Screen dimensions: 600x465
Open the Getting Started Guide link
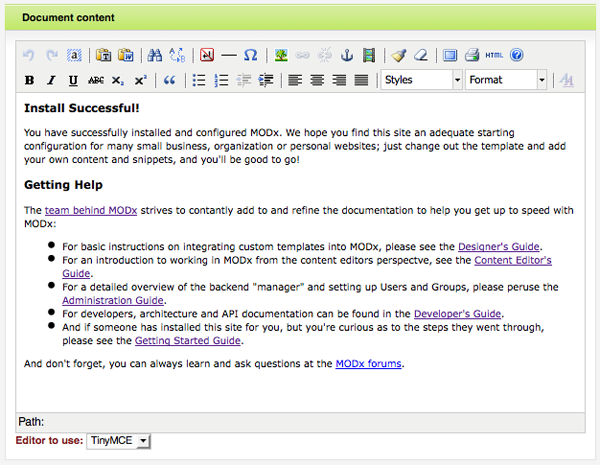(188, 341)
